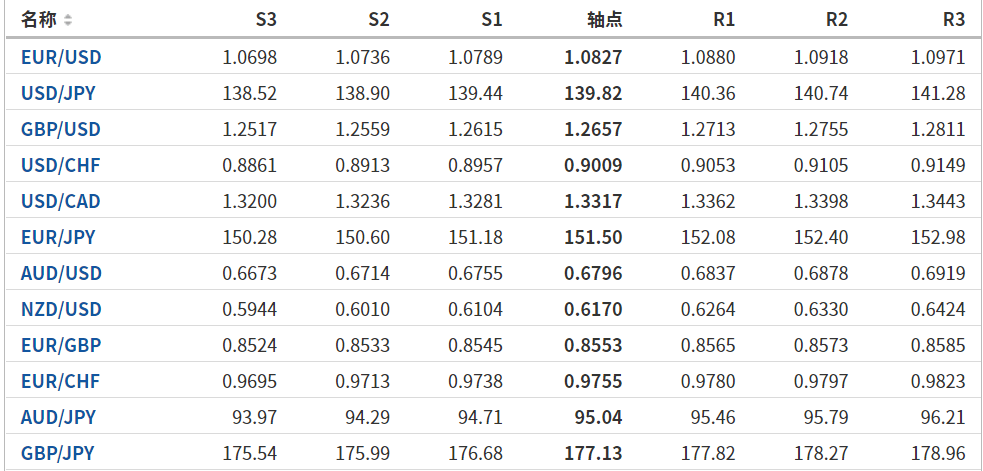Click the R3 column header
This screenshot has height=471, width=983.
coord(953,19)
